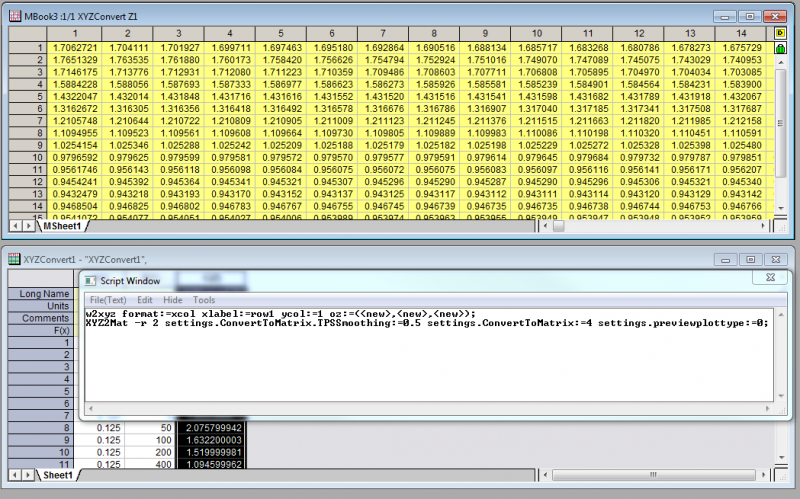This screenshot has width=800, height=499.
Task: Select column 7 header in MBook3 matrix
Action: tap(383, 33)
